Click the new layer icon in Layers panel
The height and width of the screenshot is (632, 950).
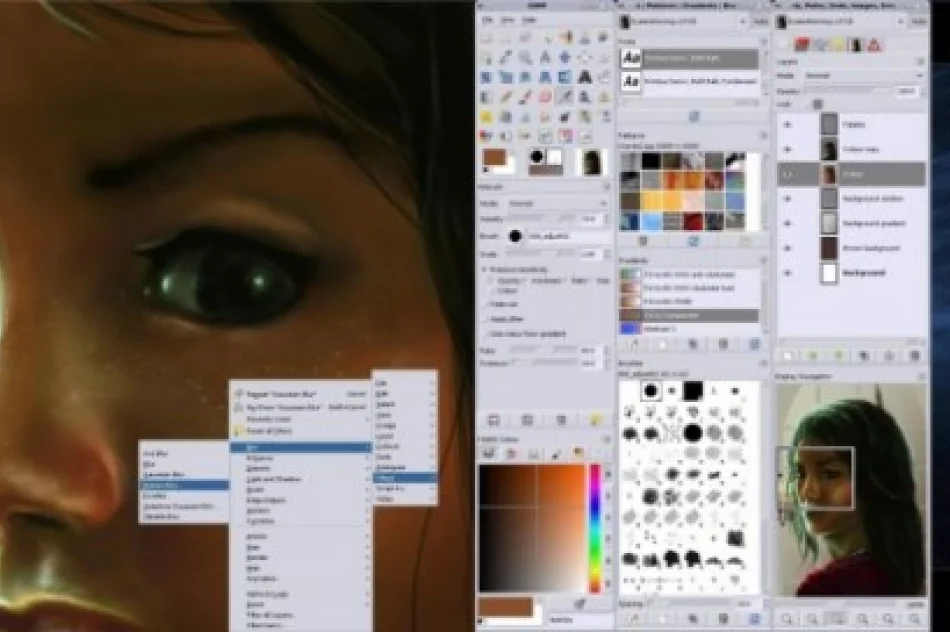(788, 354)
